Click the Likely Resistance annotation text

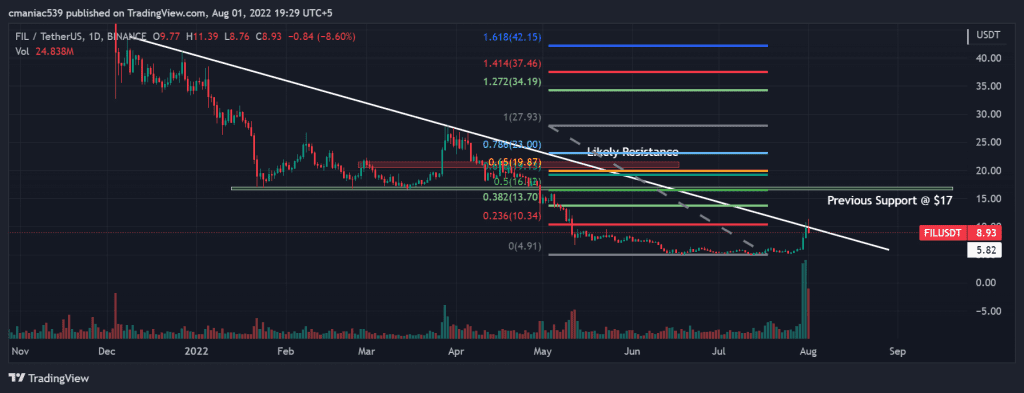pos(632,151)
